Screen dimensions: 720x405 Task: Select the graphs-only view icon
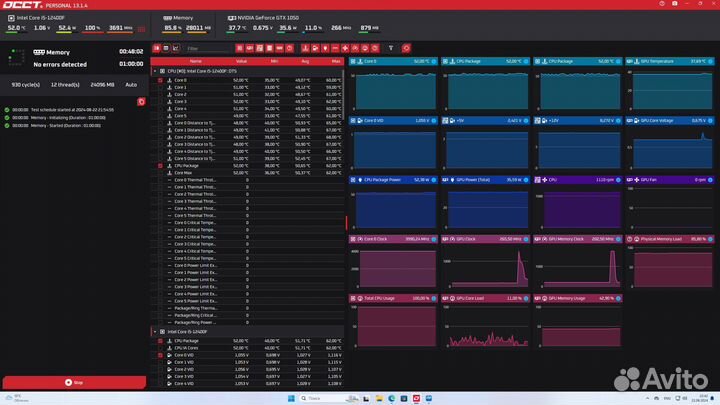(x=176, y=48)
